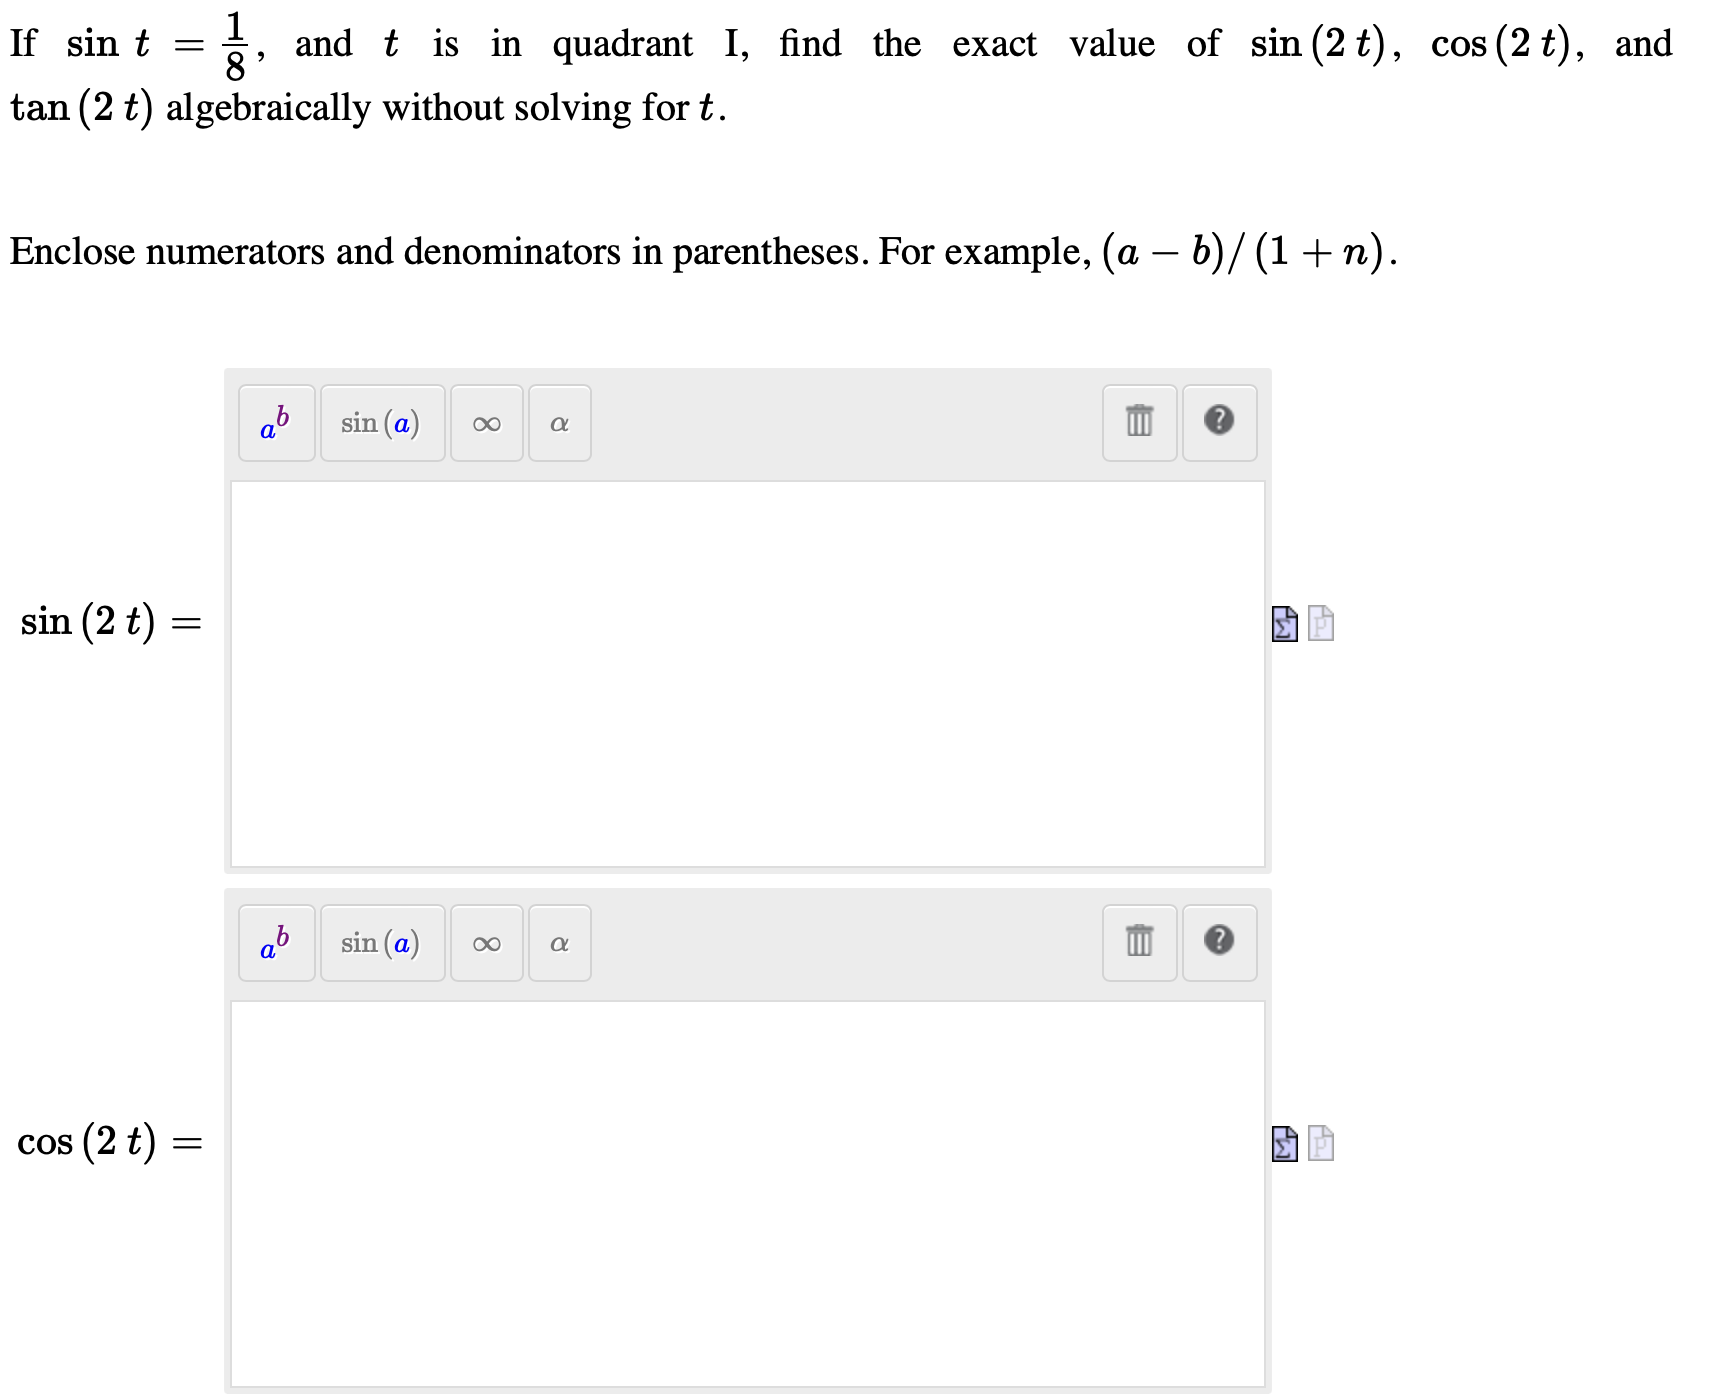Open the α symbols palette for cos(2t)
Screen dimensions: 1724x1397
[x=559, y=942]
